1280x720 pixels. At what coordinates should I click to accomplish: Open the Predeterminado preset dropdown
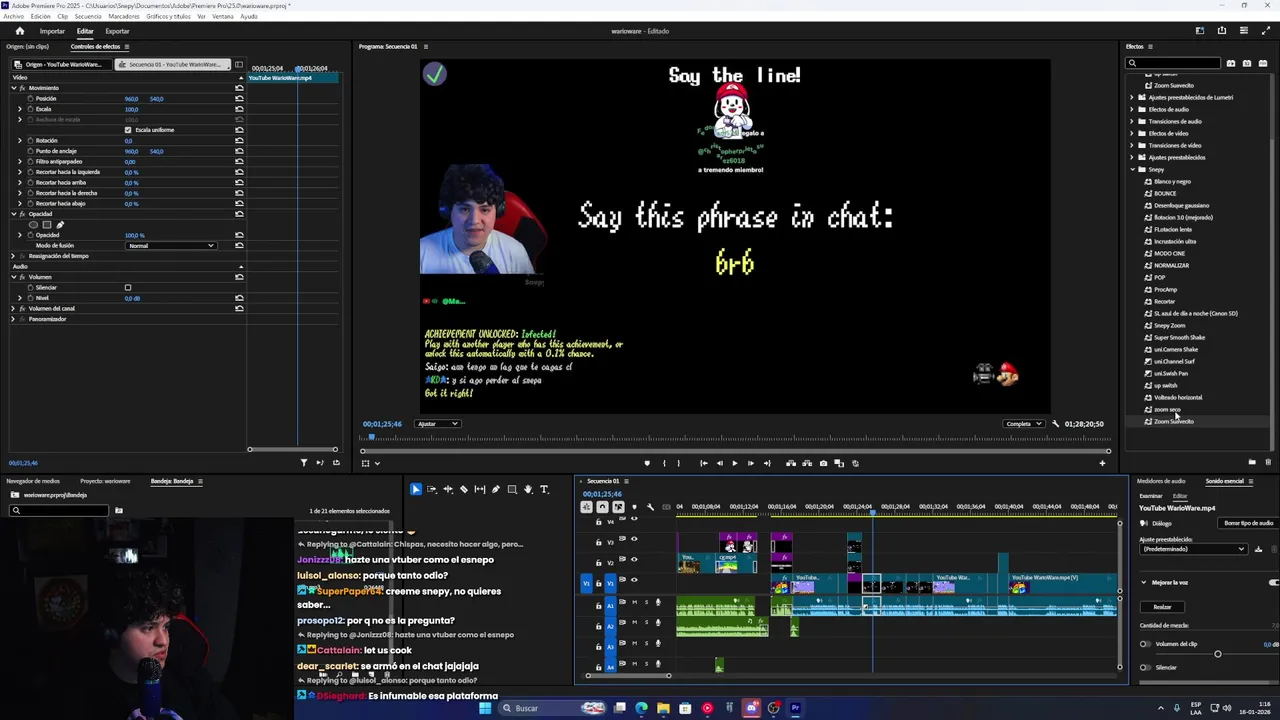point(1194,549)
